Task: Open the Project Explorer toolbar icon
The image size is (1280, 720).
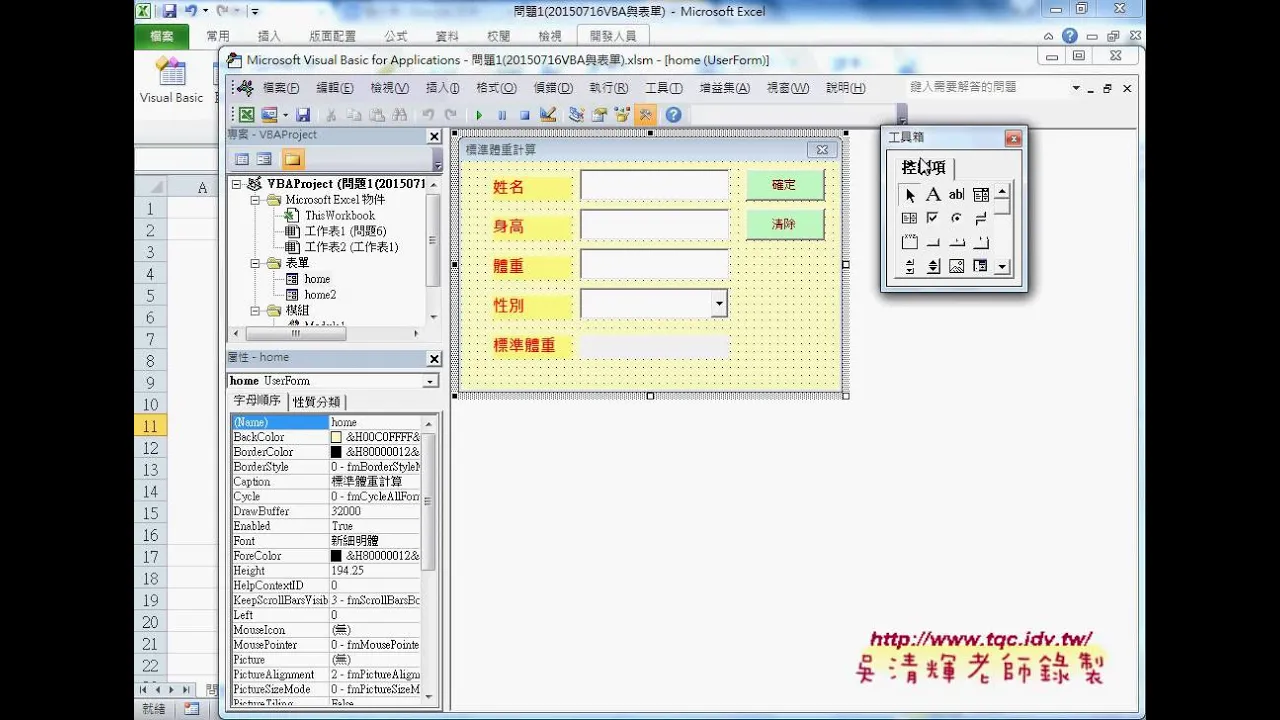Action: point(578,115)
